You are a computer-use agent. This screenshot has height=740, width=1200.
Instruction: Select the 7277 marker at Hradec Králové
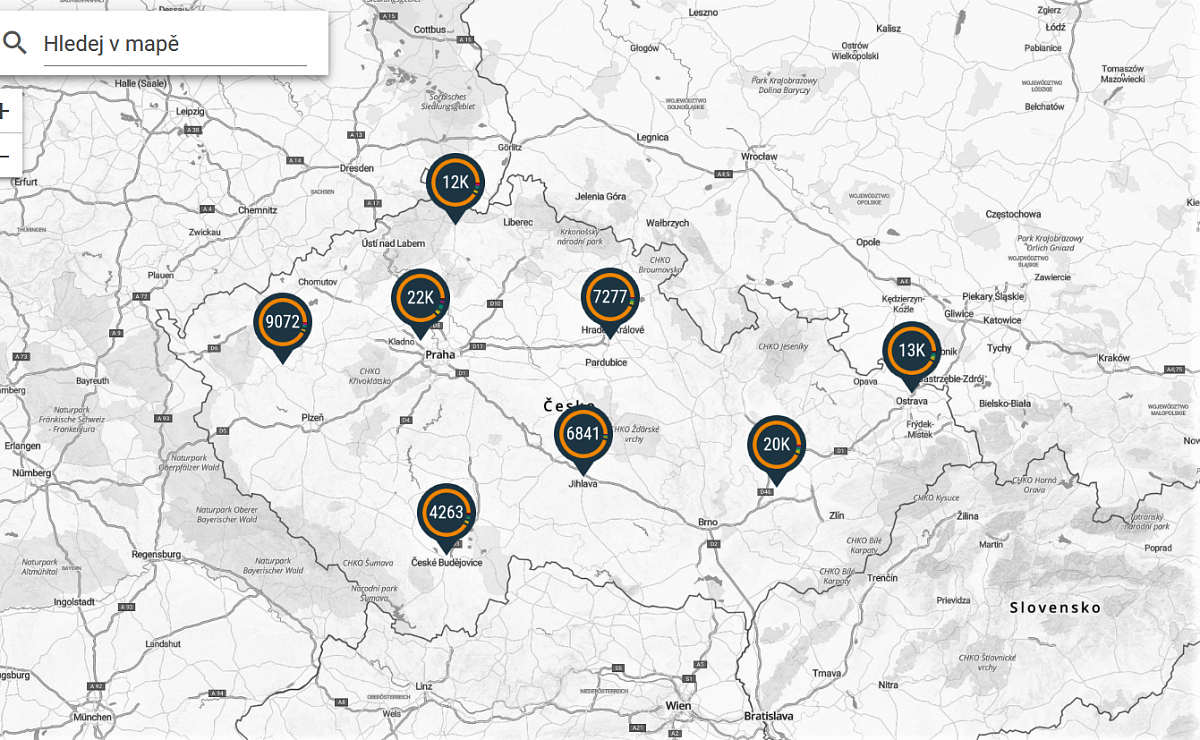pos(610,297)
